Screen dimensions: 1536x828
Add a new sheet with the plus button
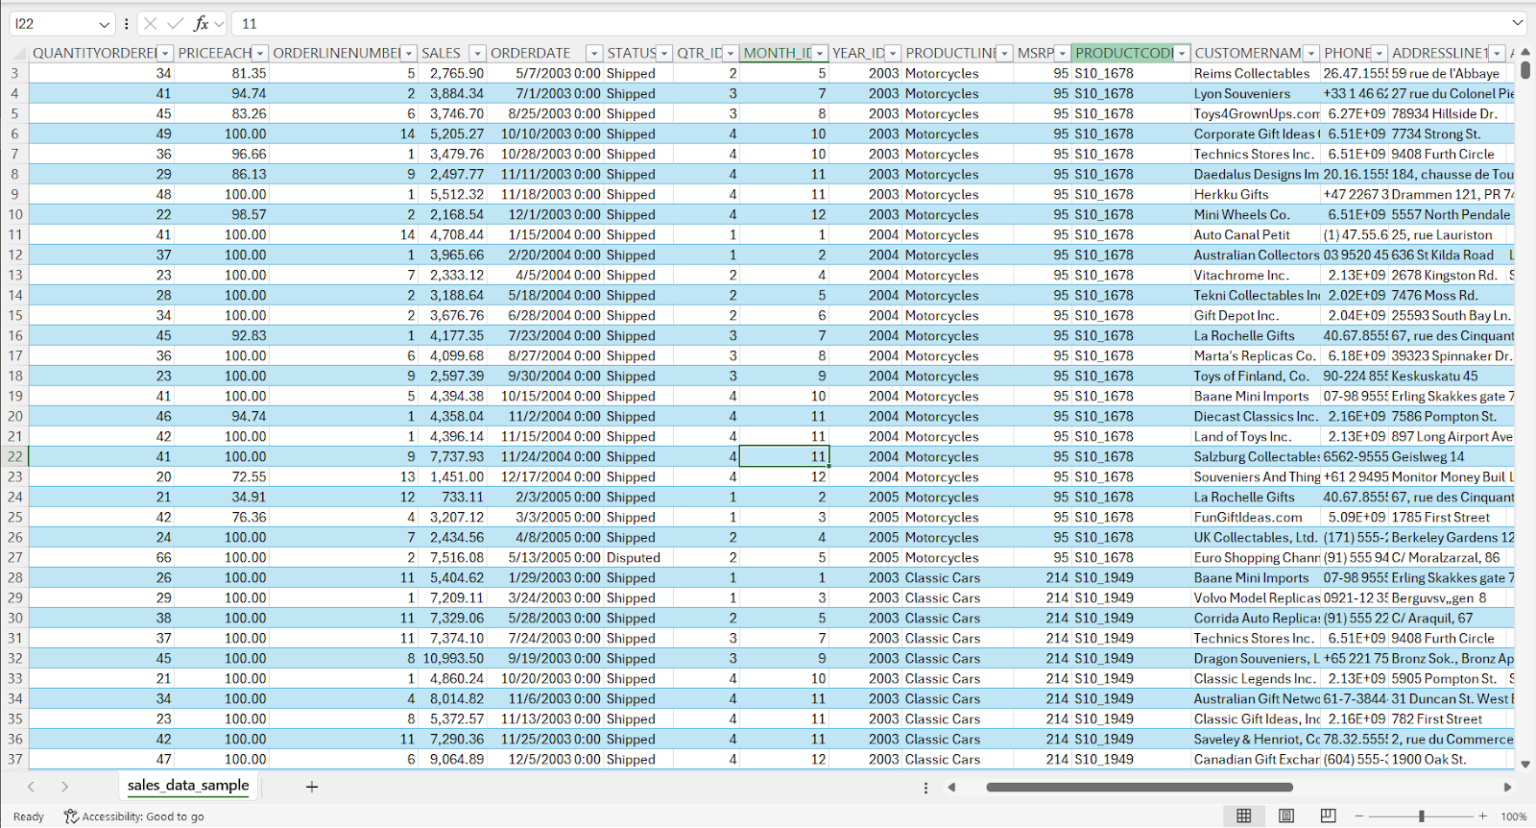pyautogui.click(x=311, y=787)
